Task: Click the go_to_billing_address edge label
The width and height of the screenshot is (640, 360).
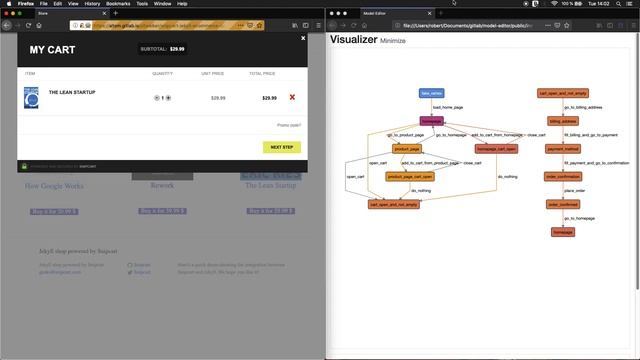Action: pos(583,107)
